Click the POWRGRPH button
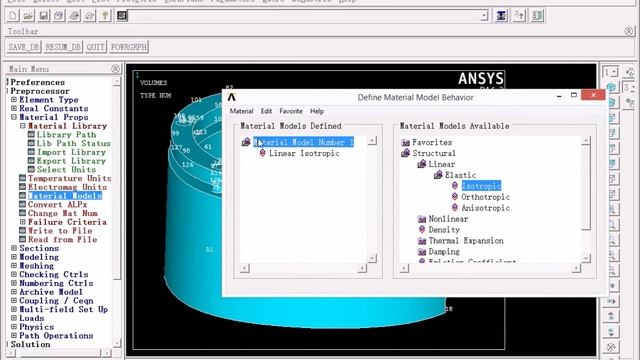Screen dimensions: 640x360 (129, 47)
